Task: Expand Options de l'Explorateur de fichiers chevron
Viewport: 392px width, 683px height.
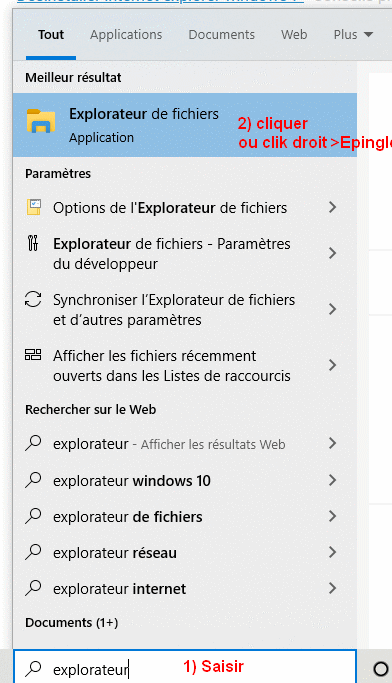Action: pos(333,207)
